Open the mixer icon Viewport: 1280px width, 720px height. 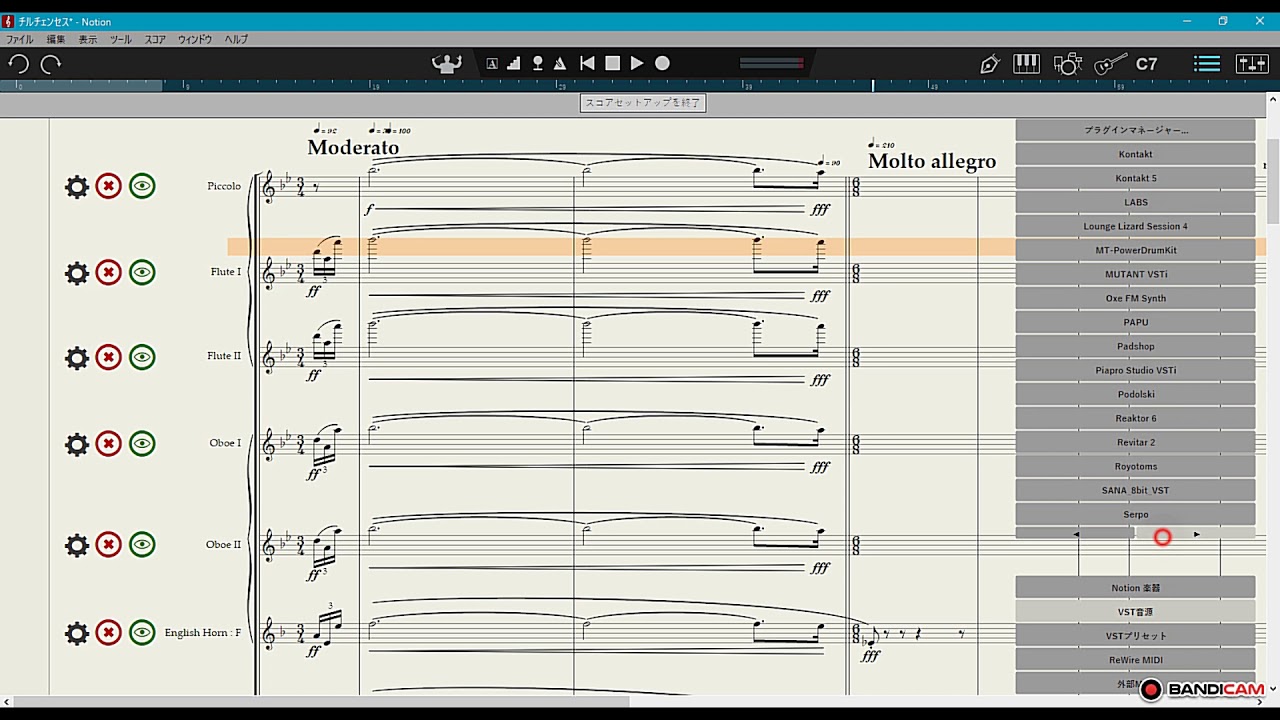(x=1252, y=64)
